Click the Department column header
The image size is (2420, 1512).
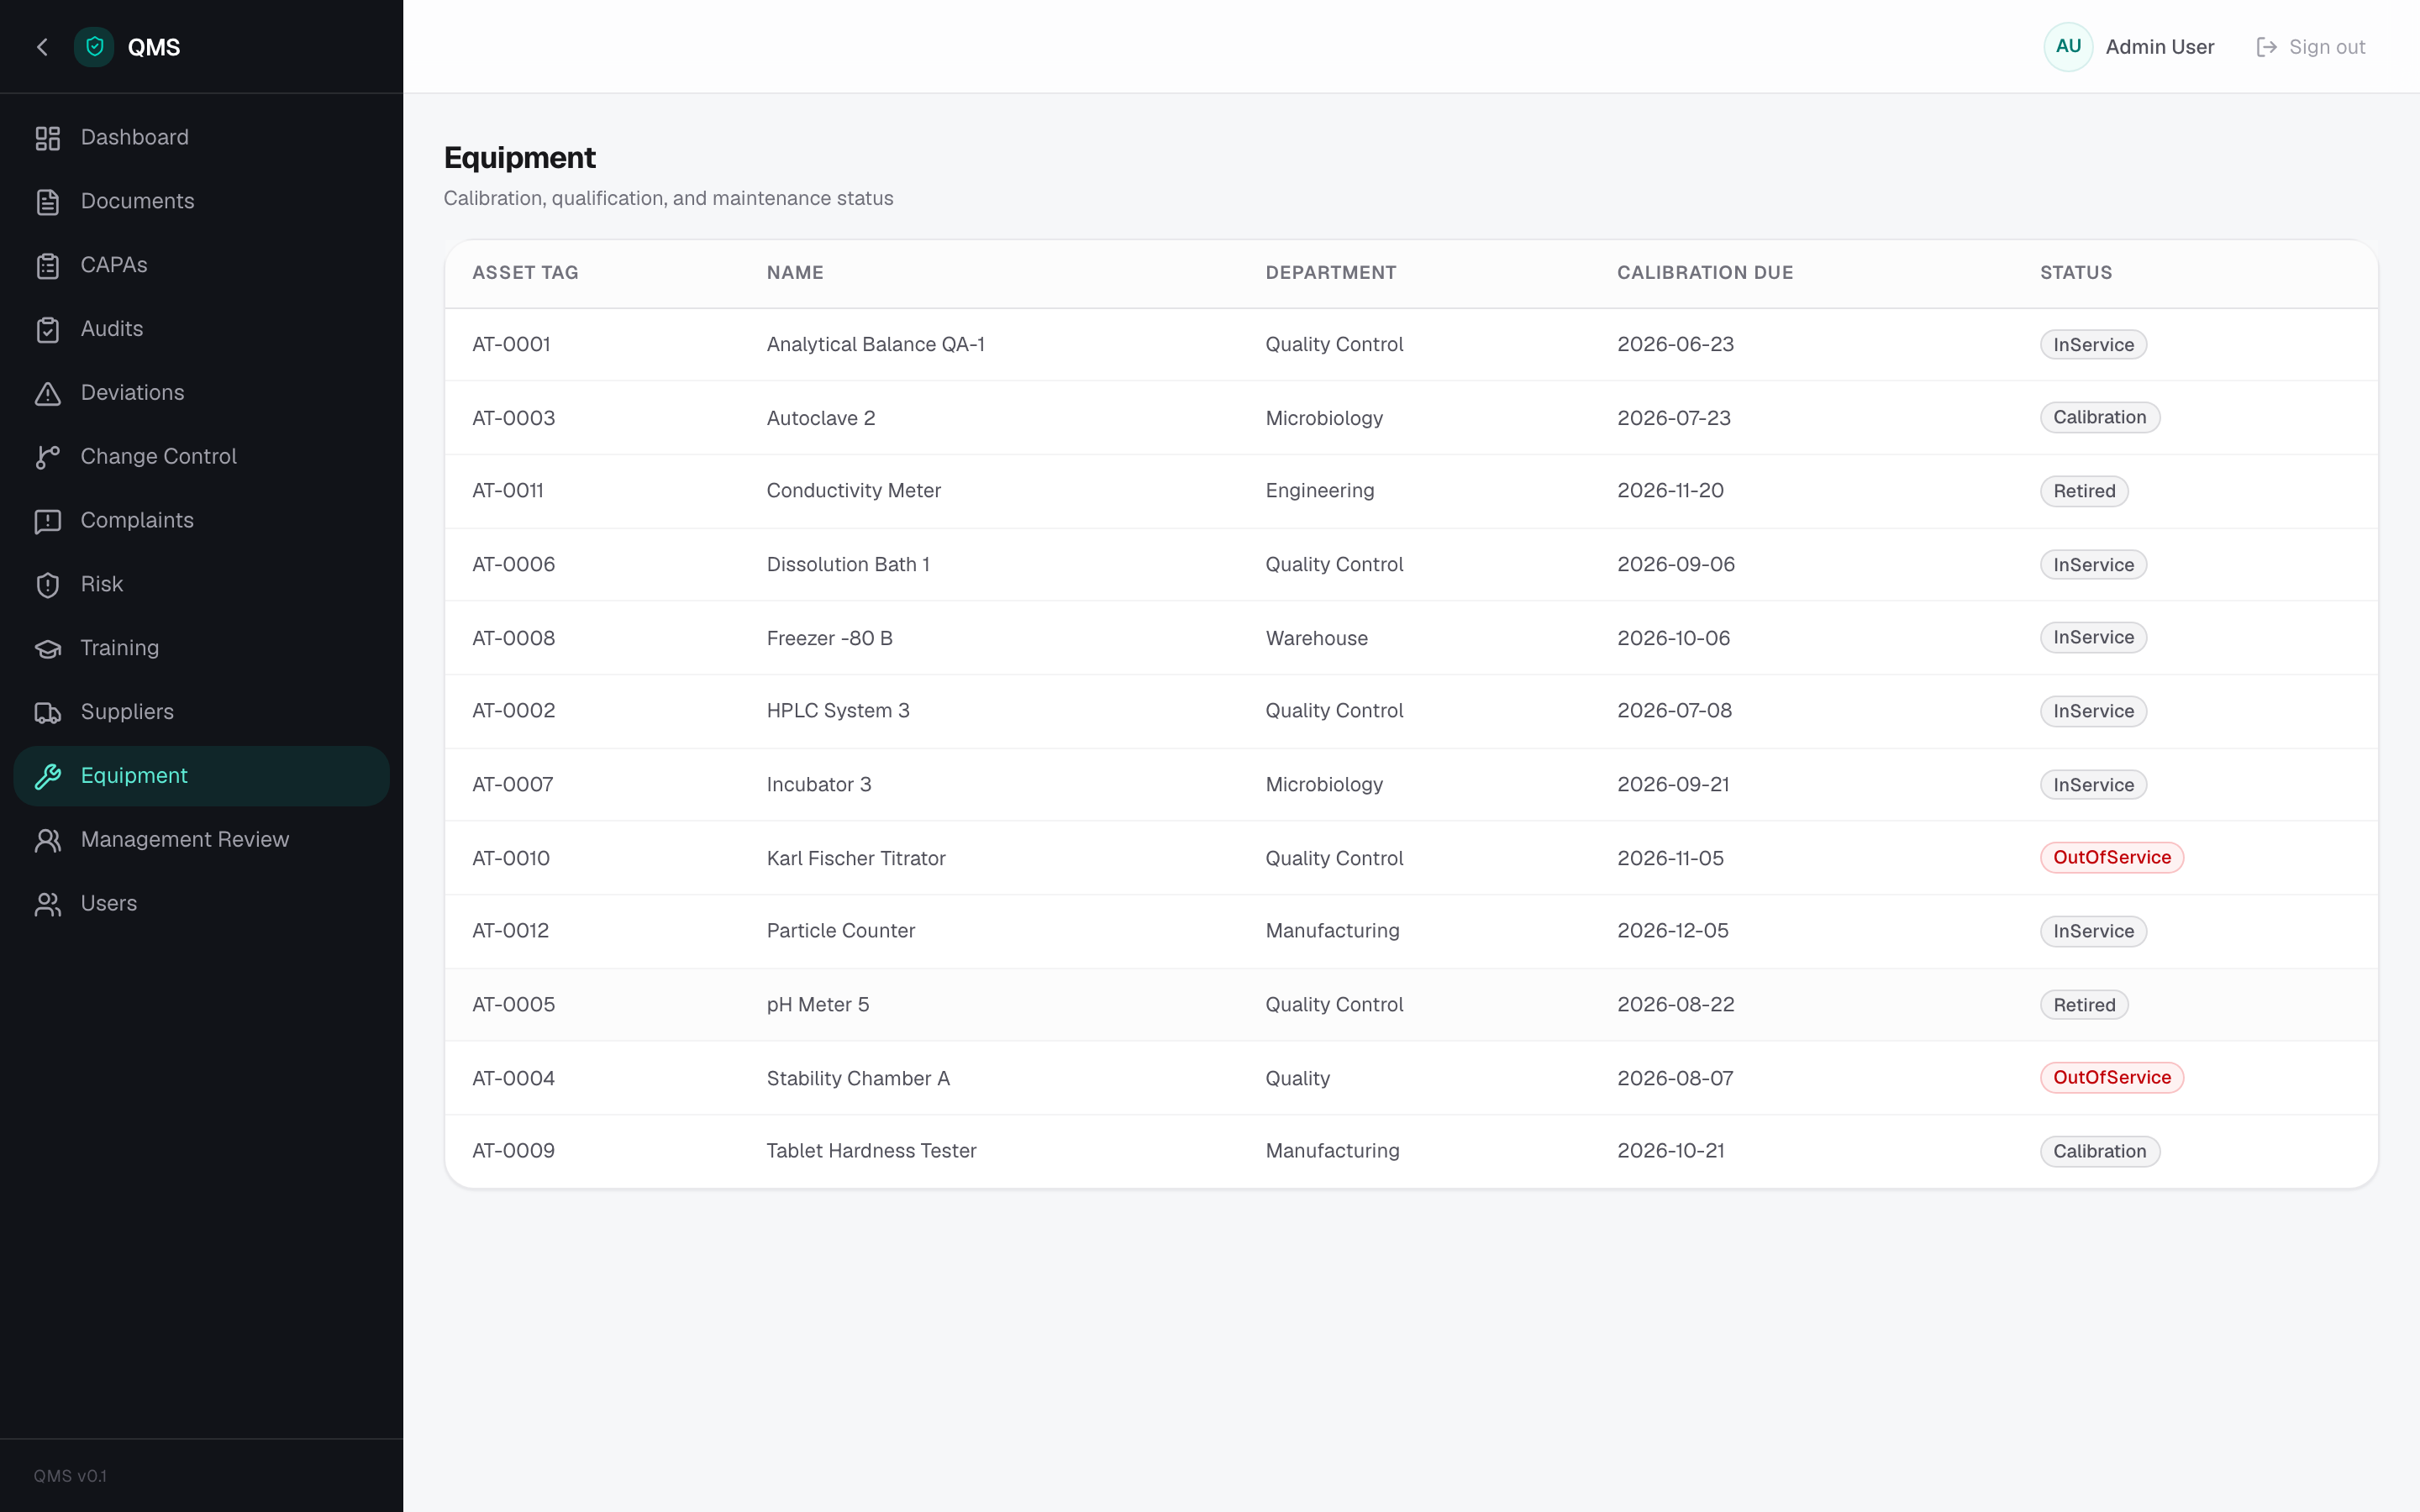click(1330, 272)
